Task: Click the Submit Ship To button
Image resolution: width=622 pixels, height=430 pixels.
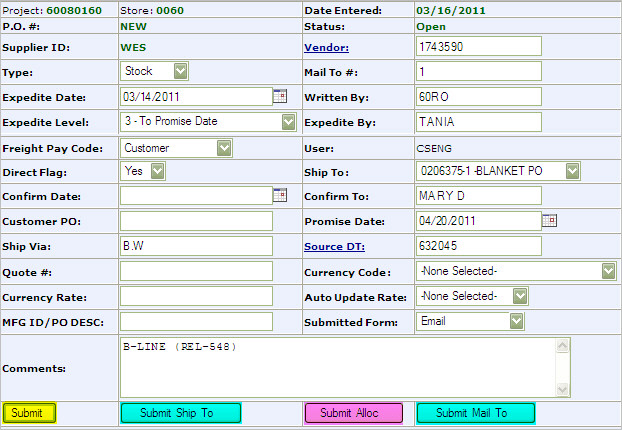Action: point(181,413)
